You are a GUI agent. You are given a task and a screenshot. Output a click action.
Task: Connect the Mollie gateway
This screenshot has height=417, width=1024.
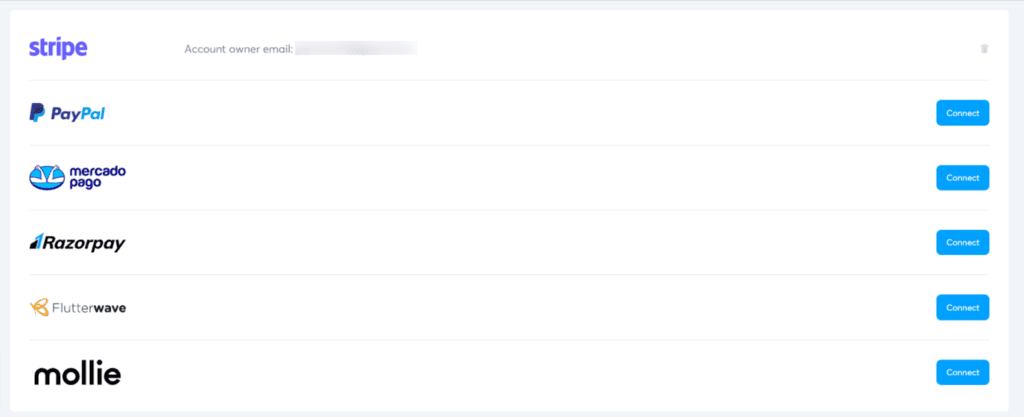click(963, 372)
